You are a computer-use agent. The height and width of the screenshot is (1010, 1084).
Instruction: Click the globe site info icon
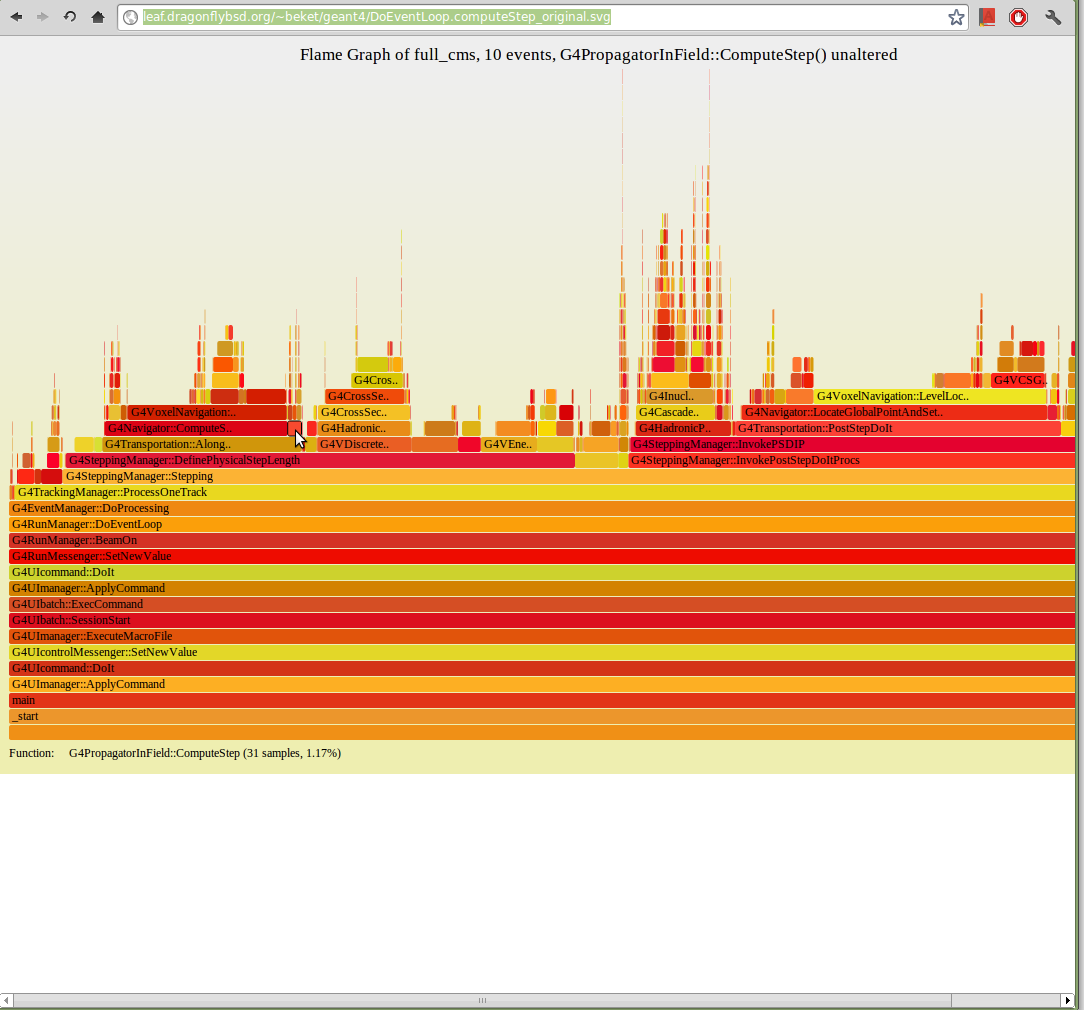[x=130, y=17]
